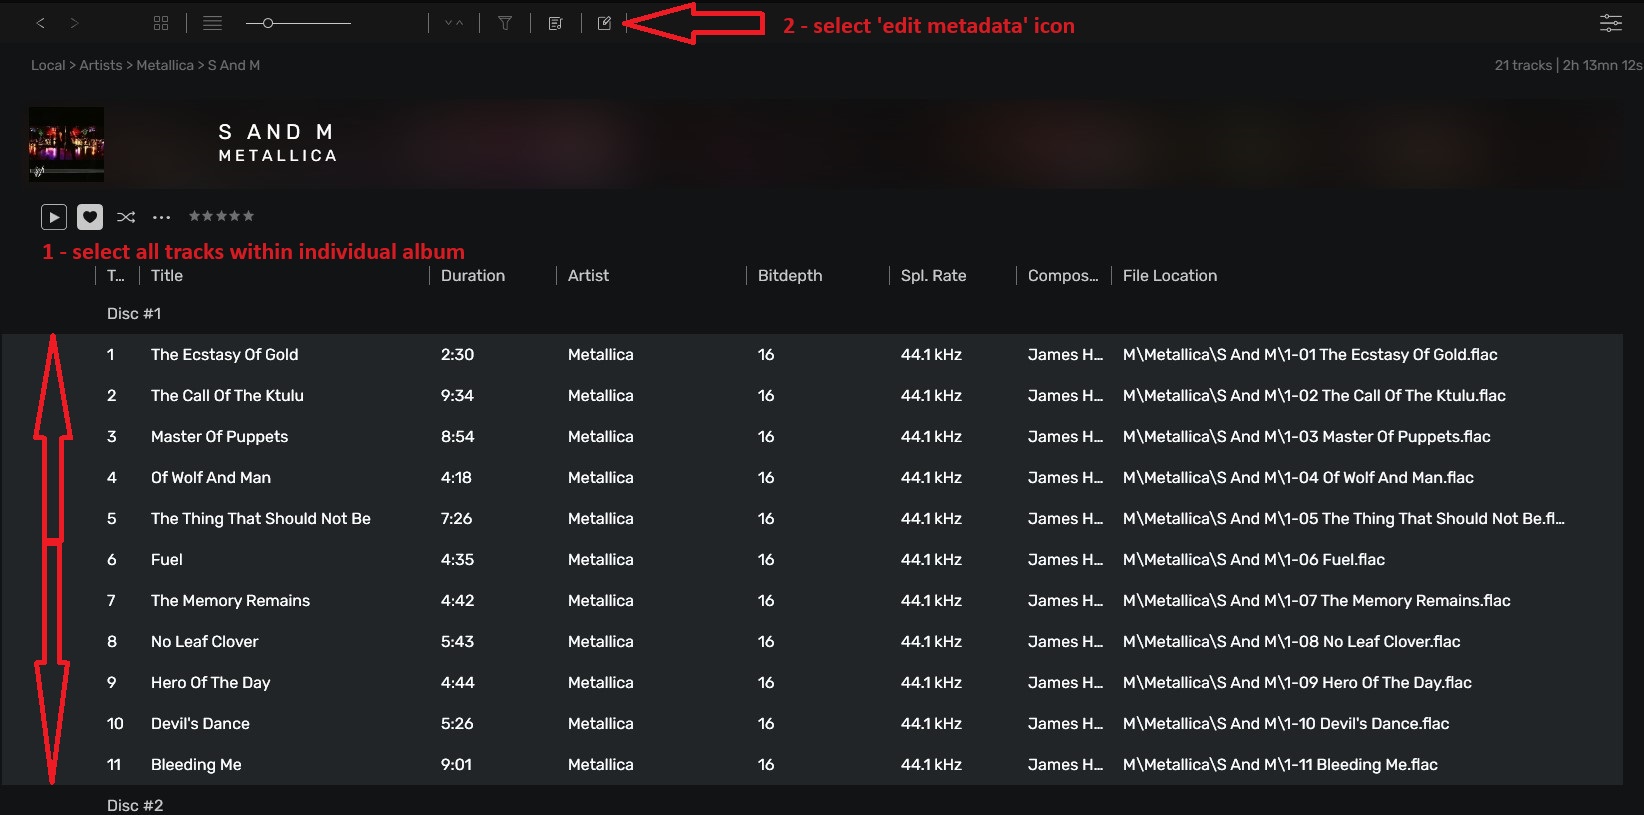Sort by the File Location column
This screenshot has height=815, width=1644.
pos(1170,276)
